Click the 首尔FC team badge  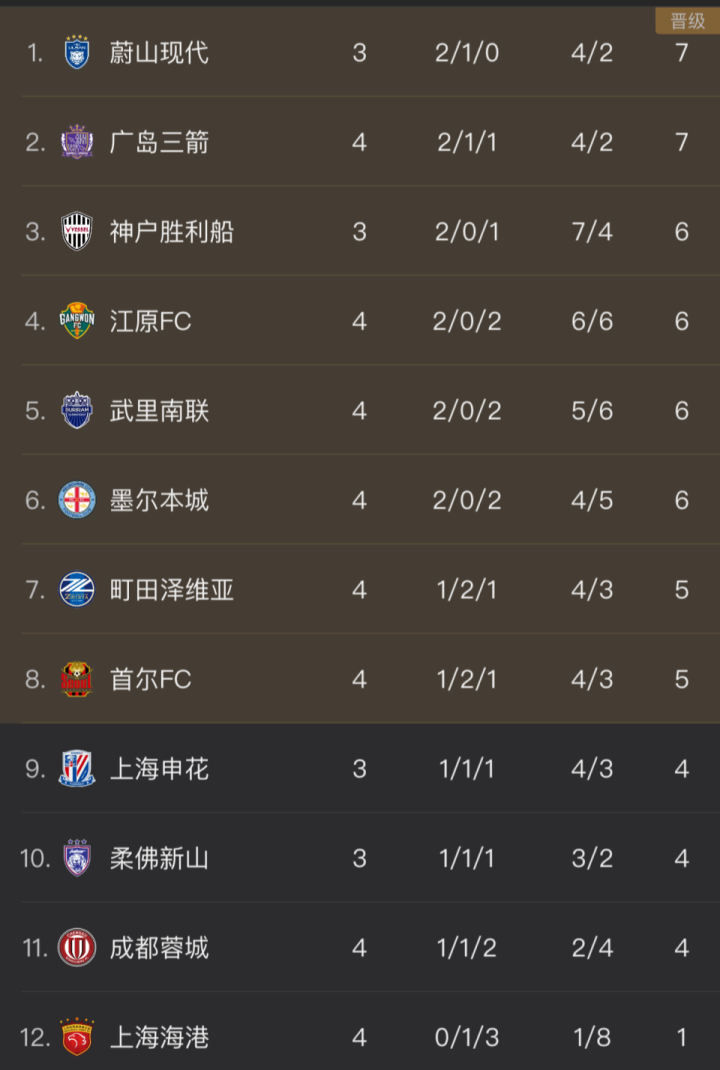coord(77,679)
